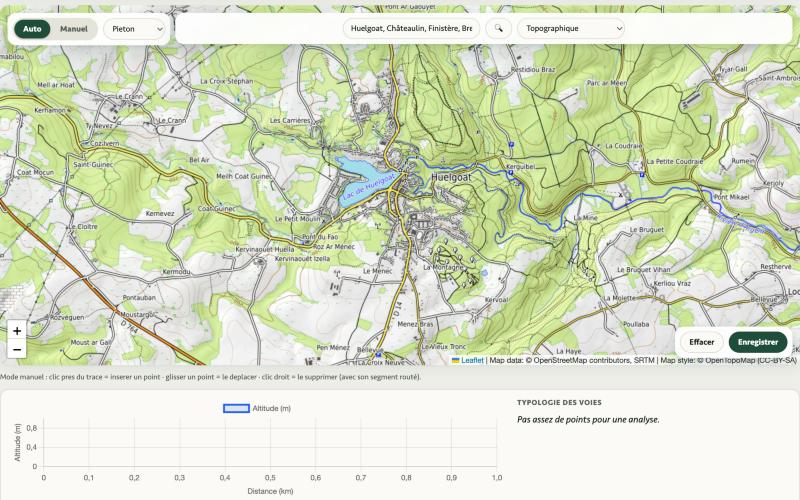Click the Kervinaouet Izella place label
The height and width of the screenshot is (500, 800).
(302, 259)
